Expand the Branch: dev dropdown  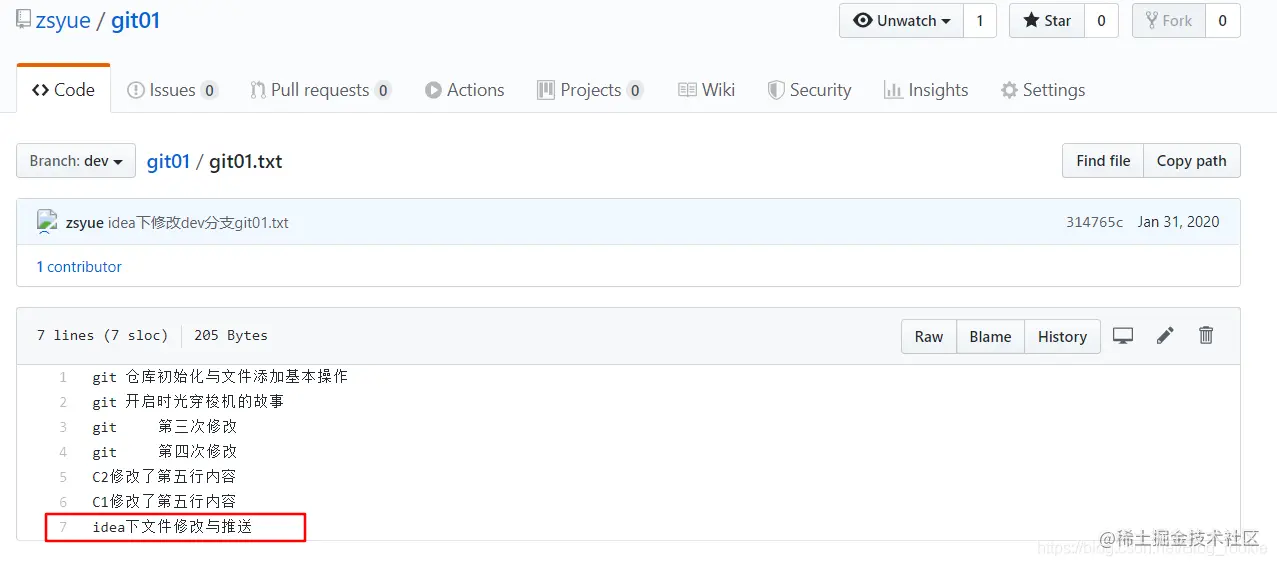[x=76, y=161]
